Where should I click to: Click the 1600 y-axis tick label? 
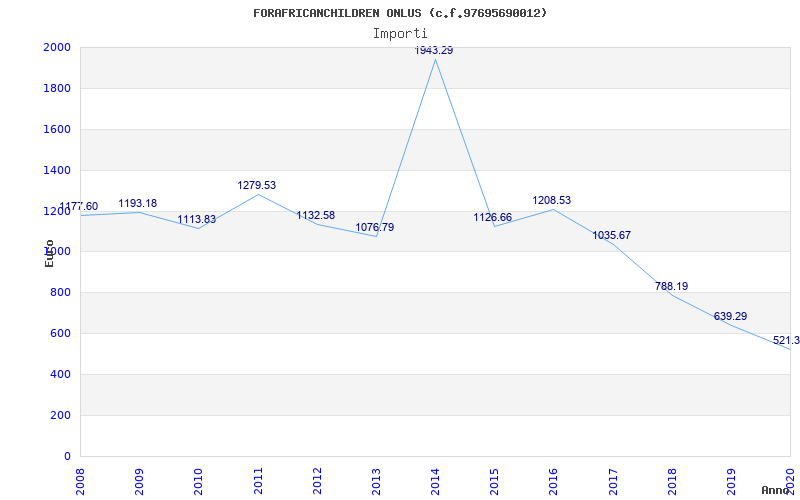coord(57,129)
